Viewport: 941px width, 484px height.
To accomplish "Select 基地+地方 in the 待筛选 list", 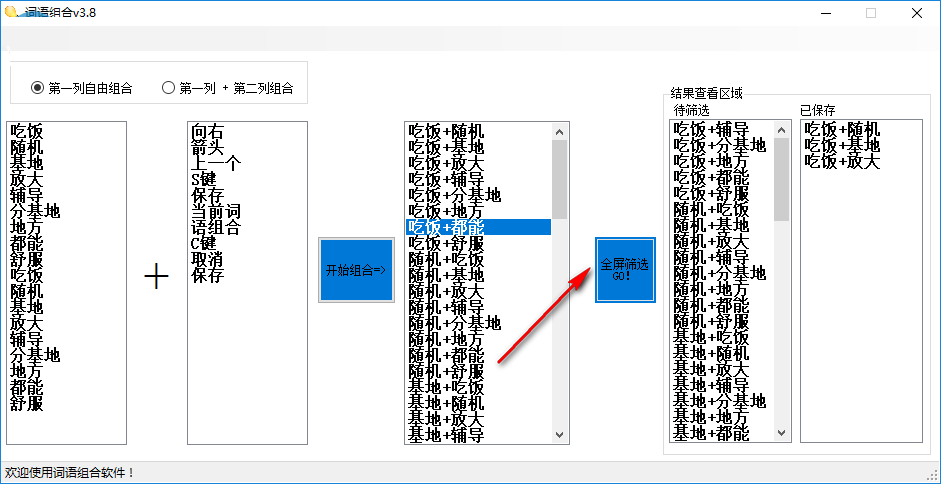I will tap(711, 417).
